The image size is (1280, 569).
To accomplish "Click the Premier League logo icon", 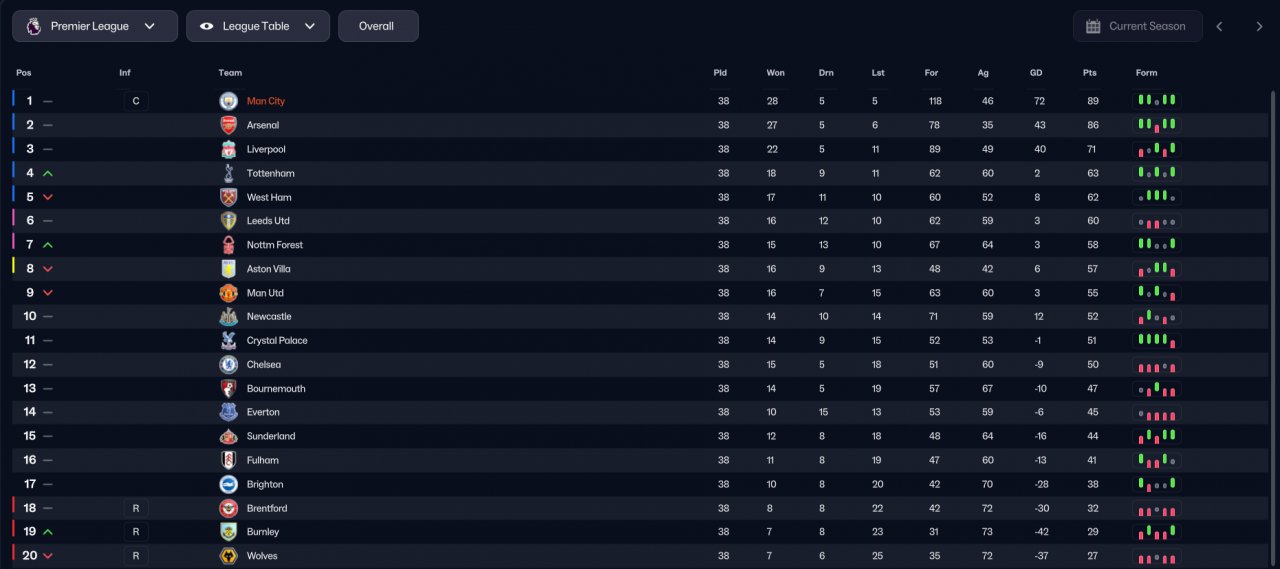I will click(33, 26).
